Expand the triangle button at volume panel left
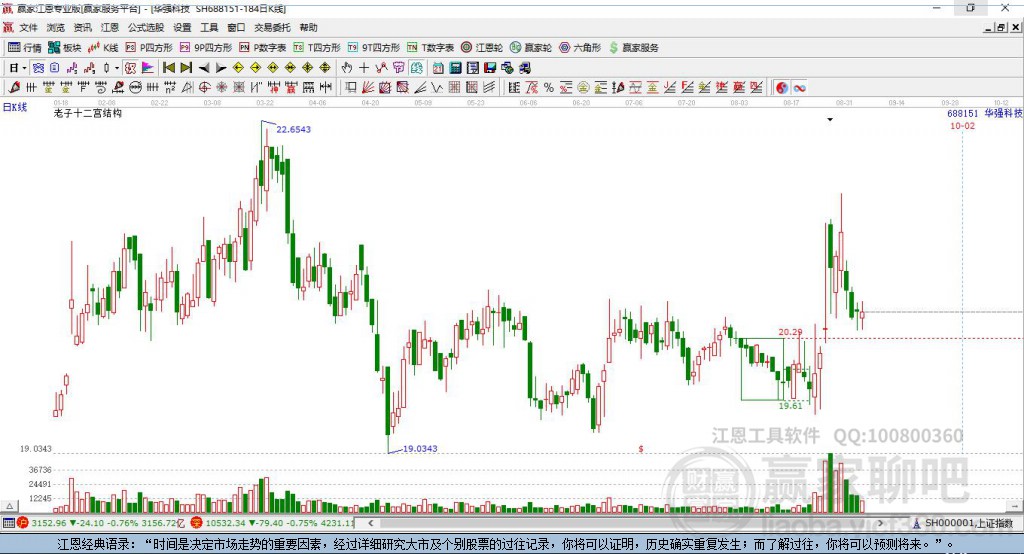The height and width of the screenshot is (554, 1024). (9, 506)
